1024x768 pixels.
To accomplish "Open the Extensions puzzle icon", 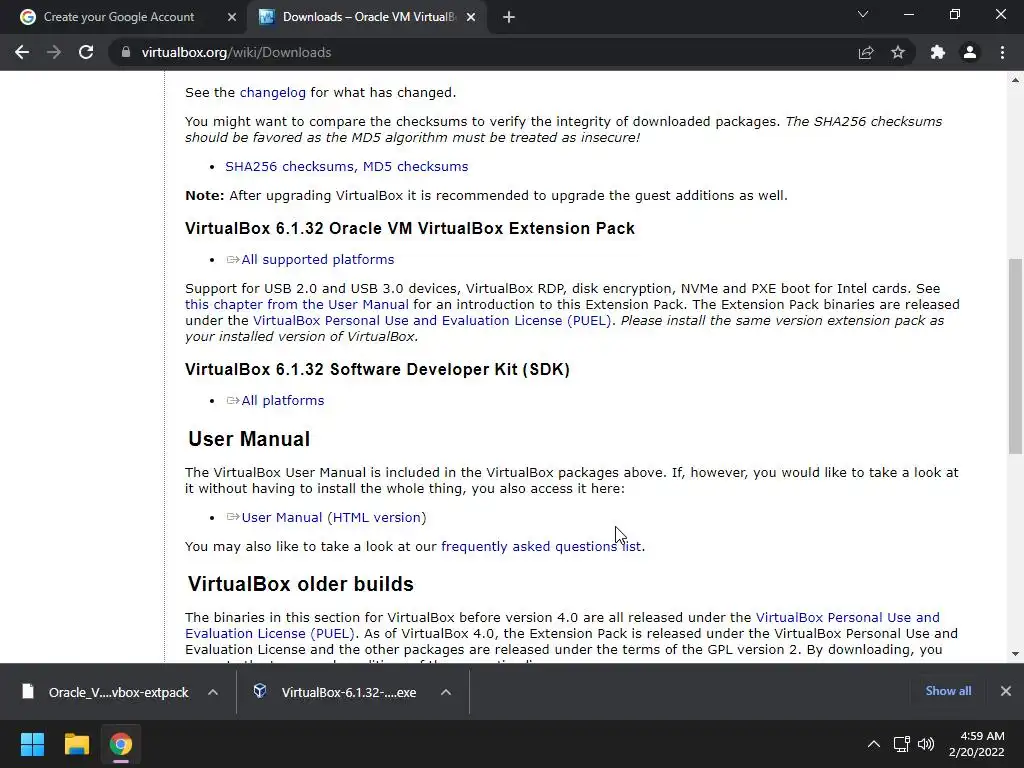I will [938, 52].
